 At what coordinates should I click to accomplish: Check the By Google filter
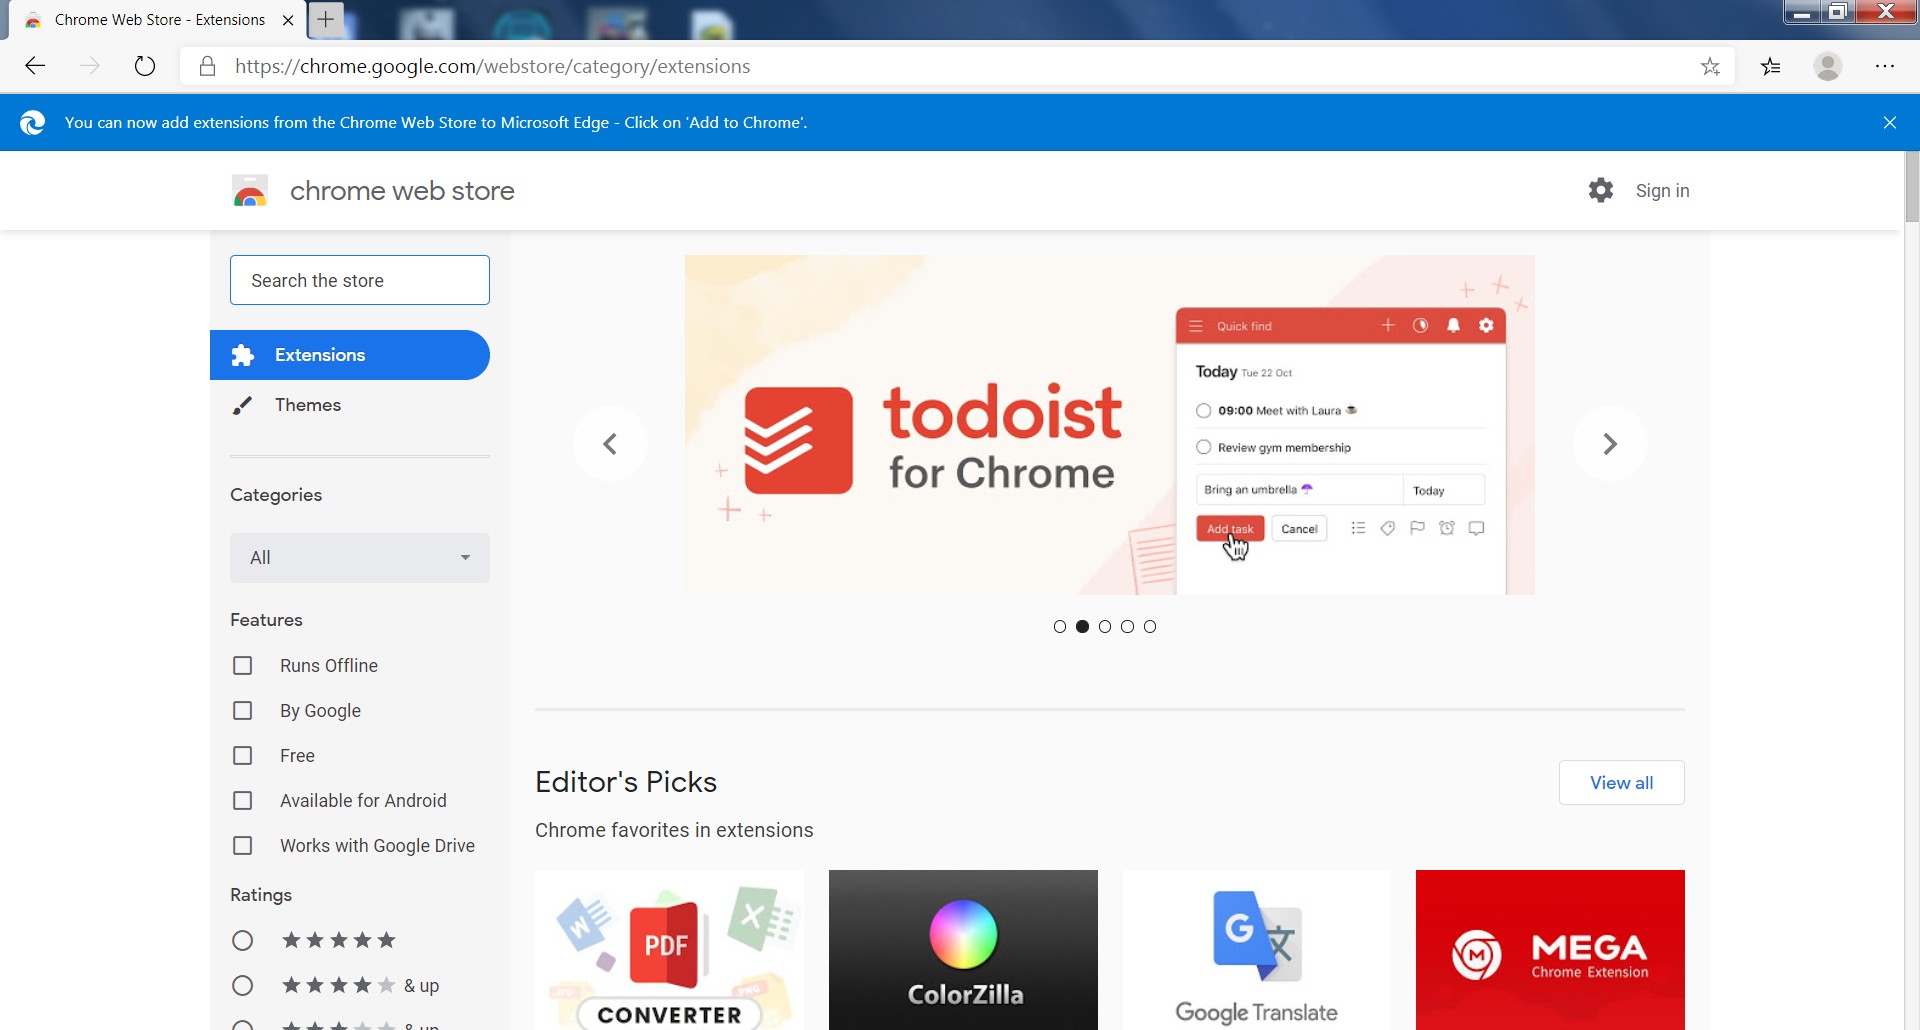tap(242, 710)
